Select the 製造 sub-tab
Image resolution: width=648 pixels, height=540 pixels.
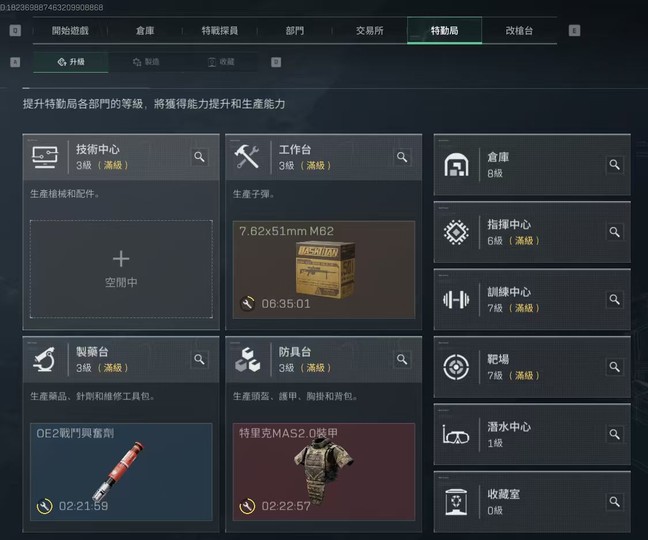tap(146, 62)
